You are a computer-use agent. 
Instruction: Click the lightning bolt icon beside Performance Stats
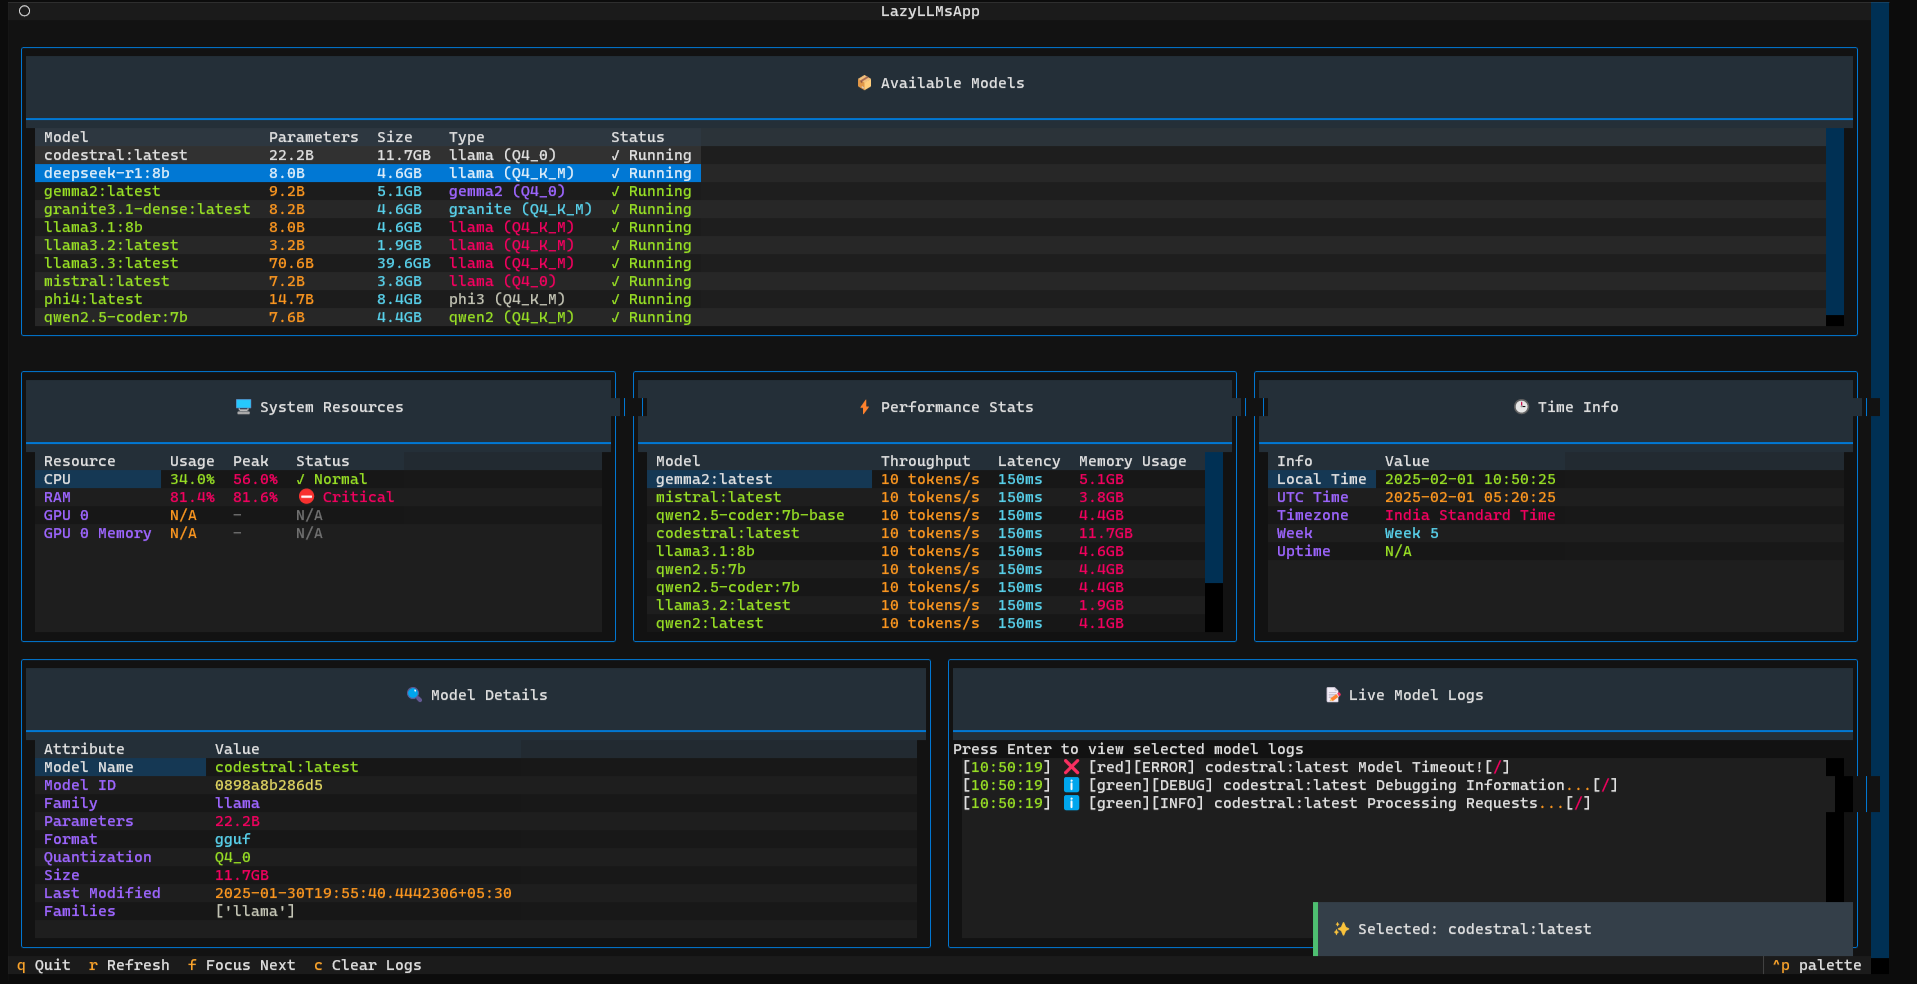(x=862, y=406)
